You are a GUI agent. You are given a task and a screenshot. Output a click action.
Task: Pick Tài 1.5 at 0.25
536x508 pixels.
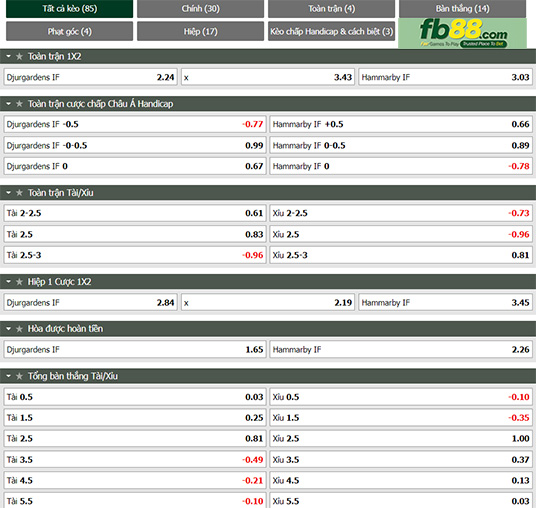click(135, 418)
